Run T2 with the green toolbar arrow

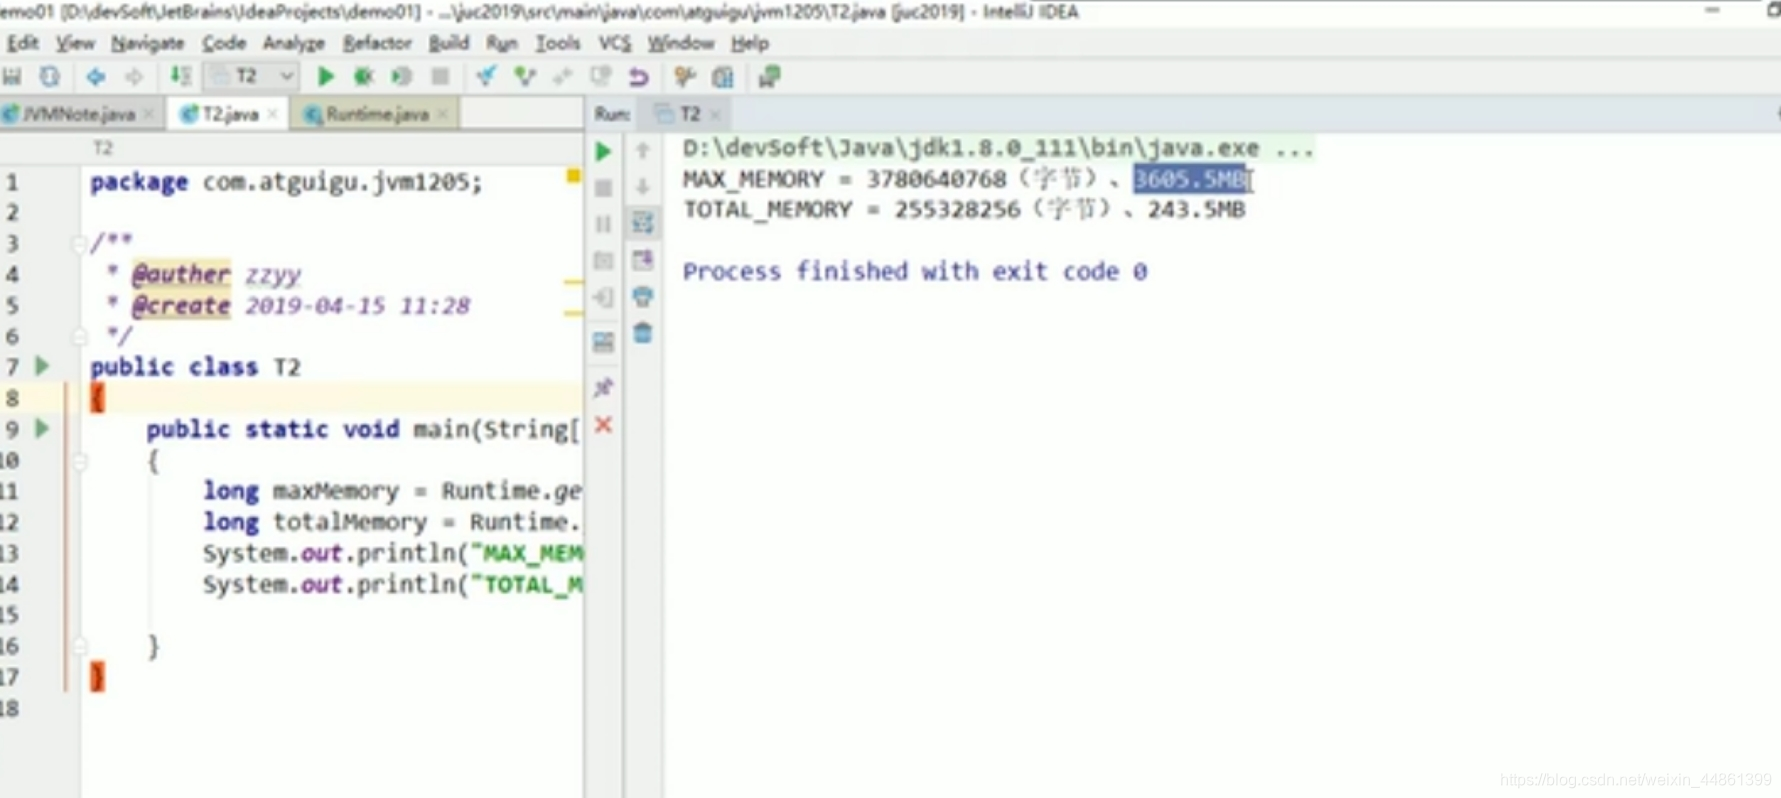[325, 77]
